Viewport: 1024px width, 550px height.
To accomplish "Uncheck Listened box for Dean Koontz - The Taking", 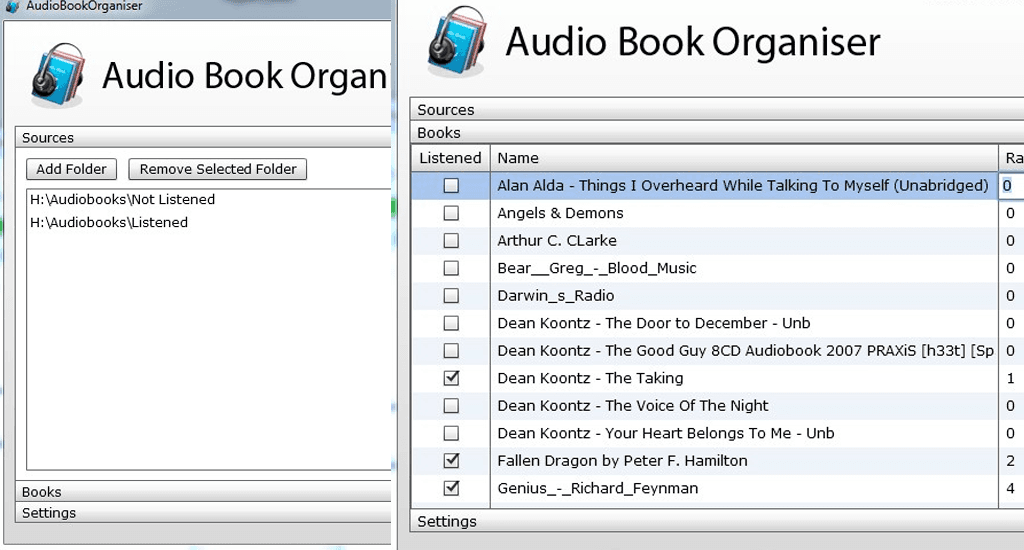I will (451, 378).
